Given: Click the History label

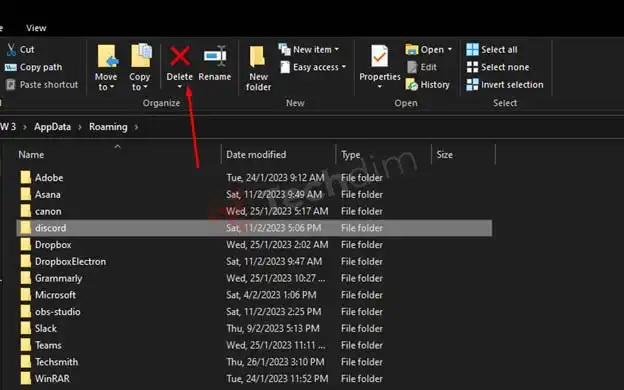Looking at the screenshot, I should click(x=435, y=85).
